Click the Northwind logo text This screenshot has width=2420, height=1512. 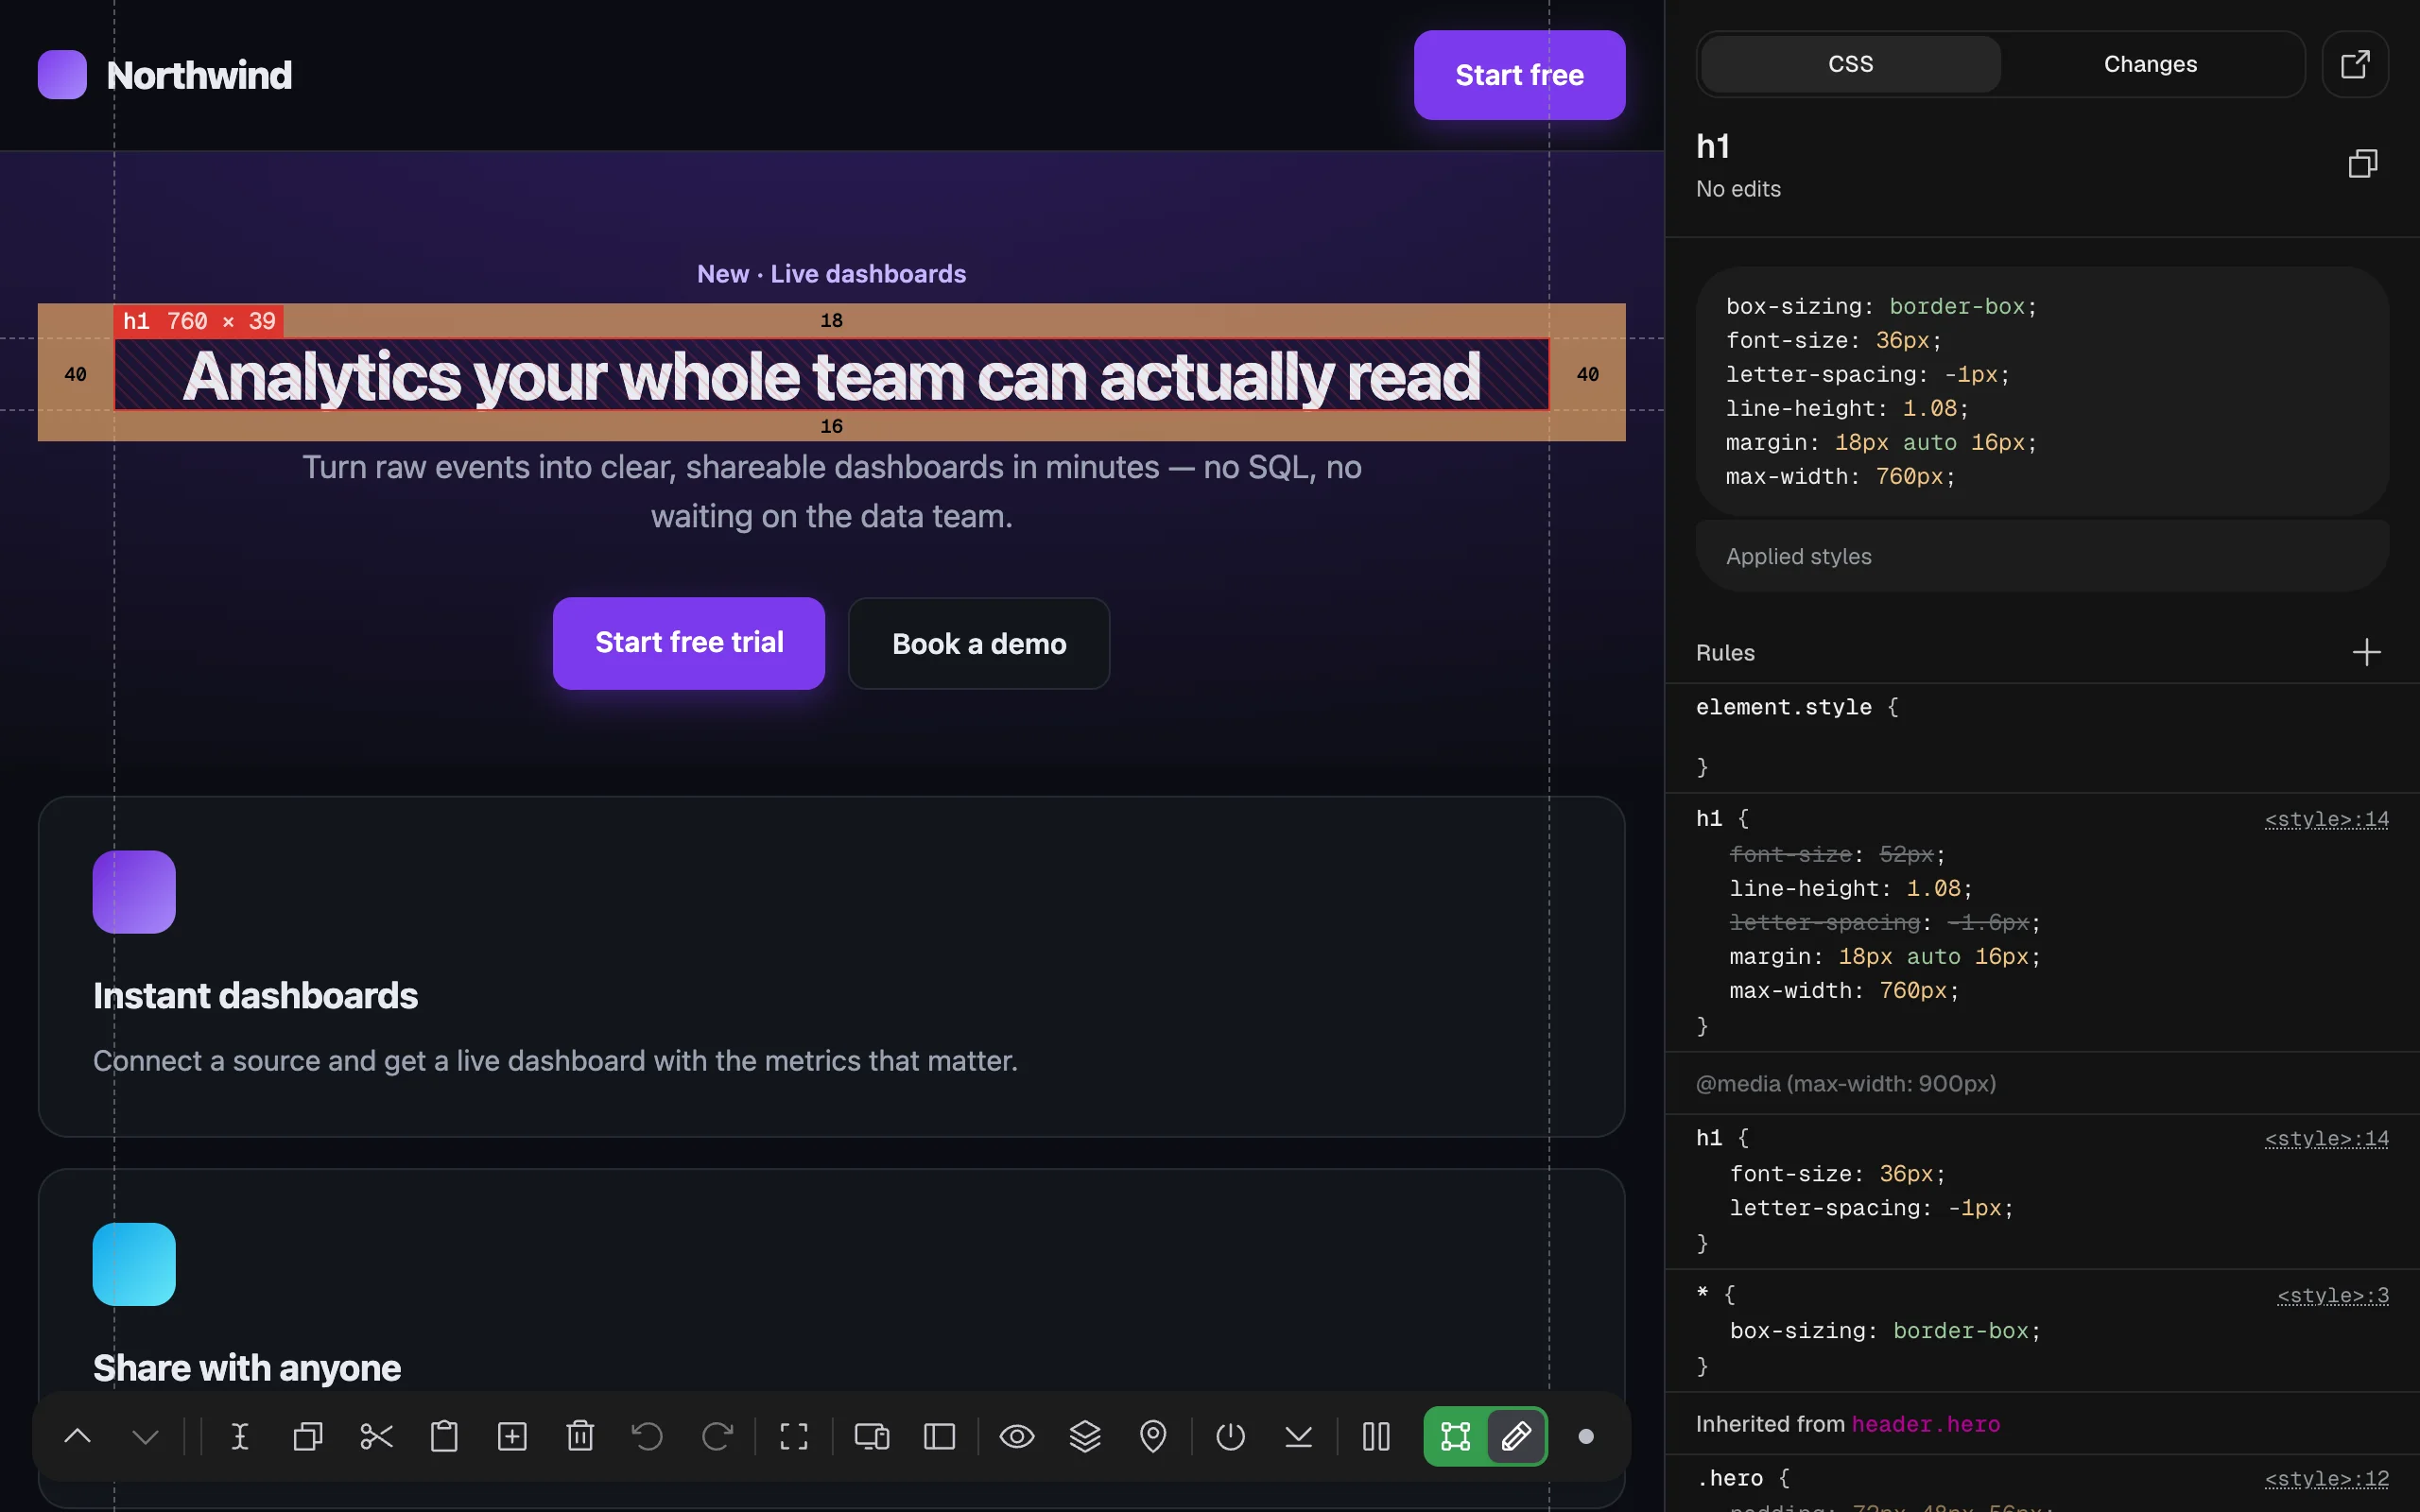tap(199, 75)
